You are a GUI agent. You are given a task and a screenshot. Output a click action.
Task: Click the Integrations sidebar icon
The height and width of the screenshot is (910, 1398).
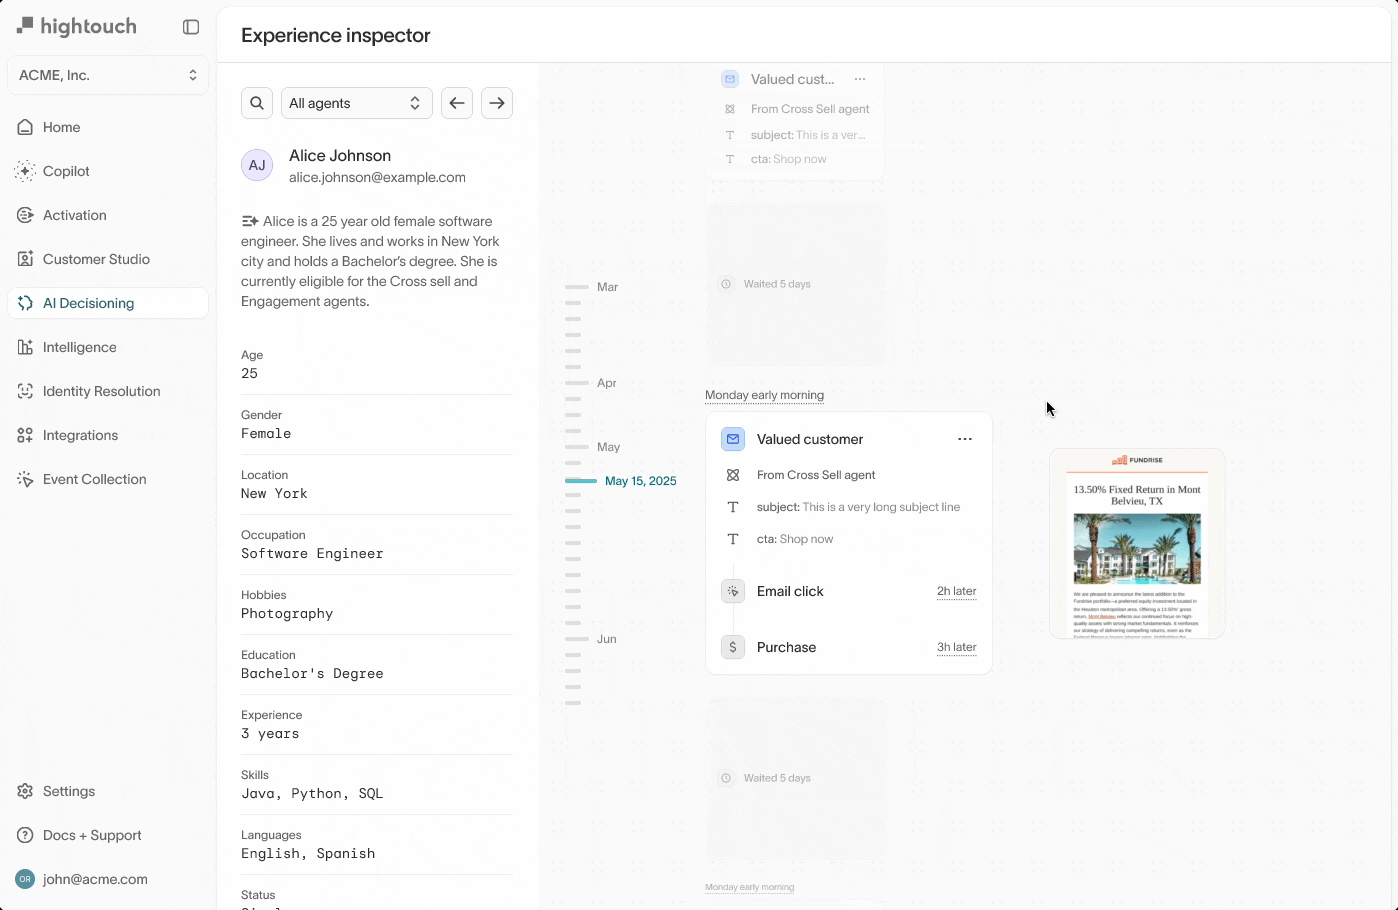pos(25,435)
